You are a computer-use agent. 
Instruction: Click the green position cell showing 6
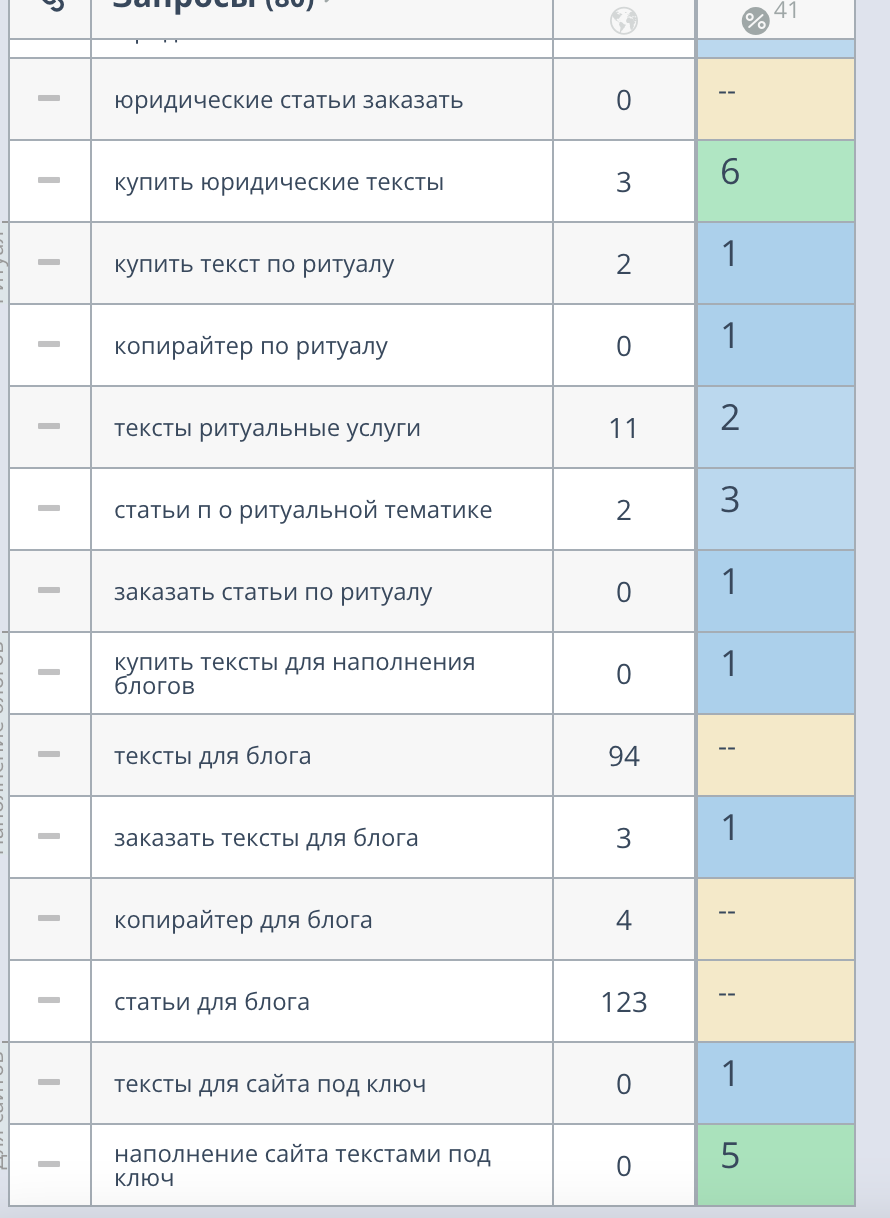pyautogui.click(x=776, y=181)
